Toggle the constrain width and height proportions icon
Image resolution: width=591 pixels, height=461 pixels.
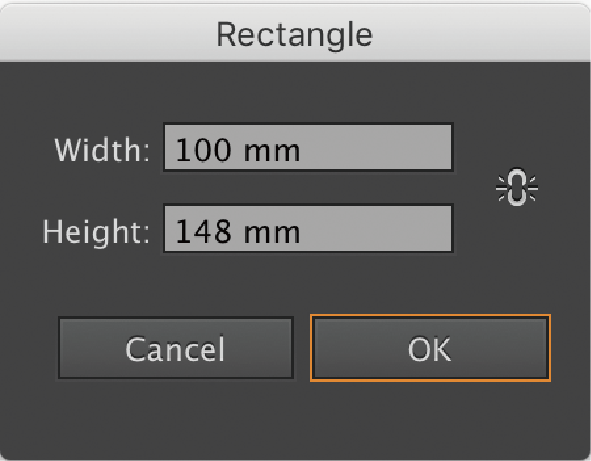[x=517, y=187]
